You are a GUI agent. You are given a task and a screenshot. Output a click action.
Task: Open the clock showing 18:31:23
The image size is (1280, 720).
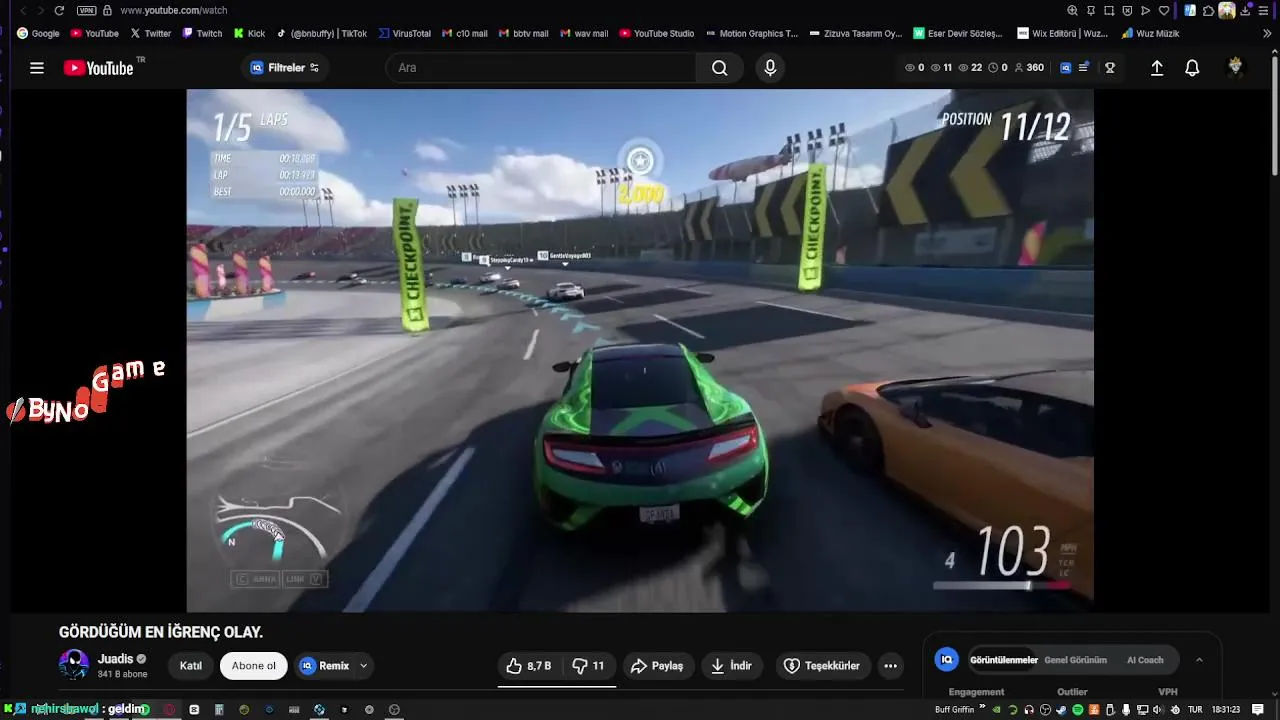pyautogui.click(x=1225, y=710)
